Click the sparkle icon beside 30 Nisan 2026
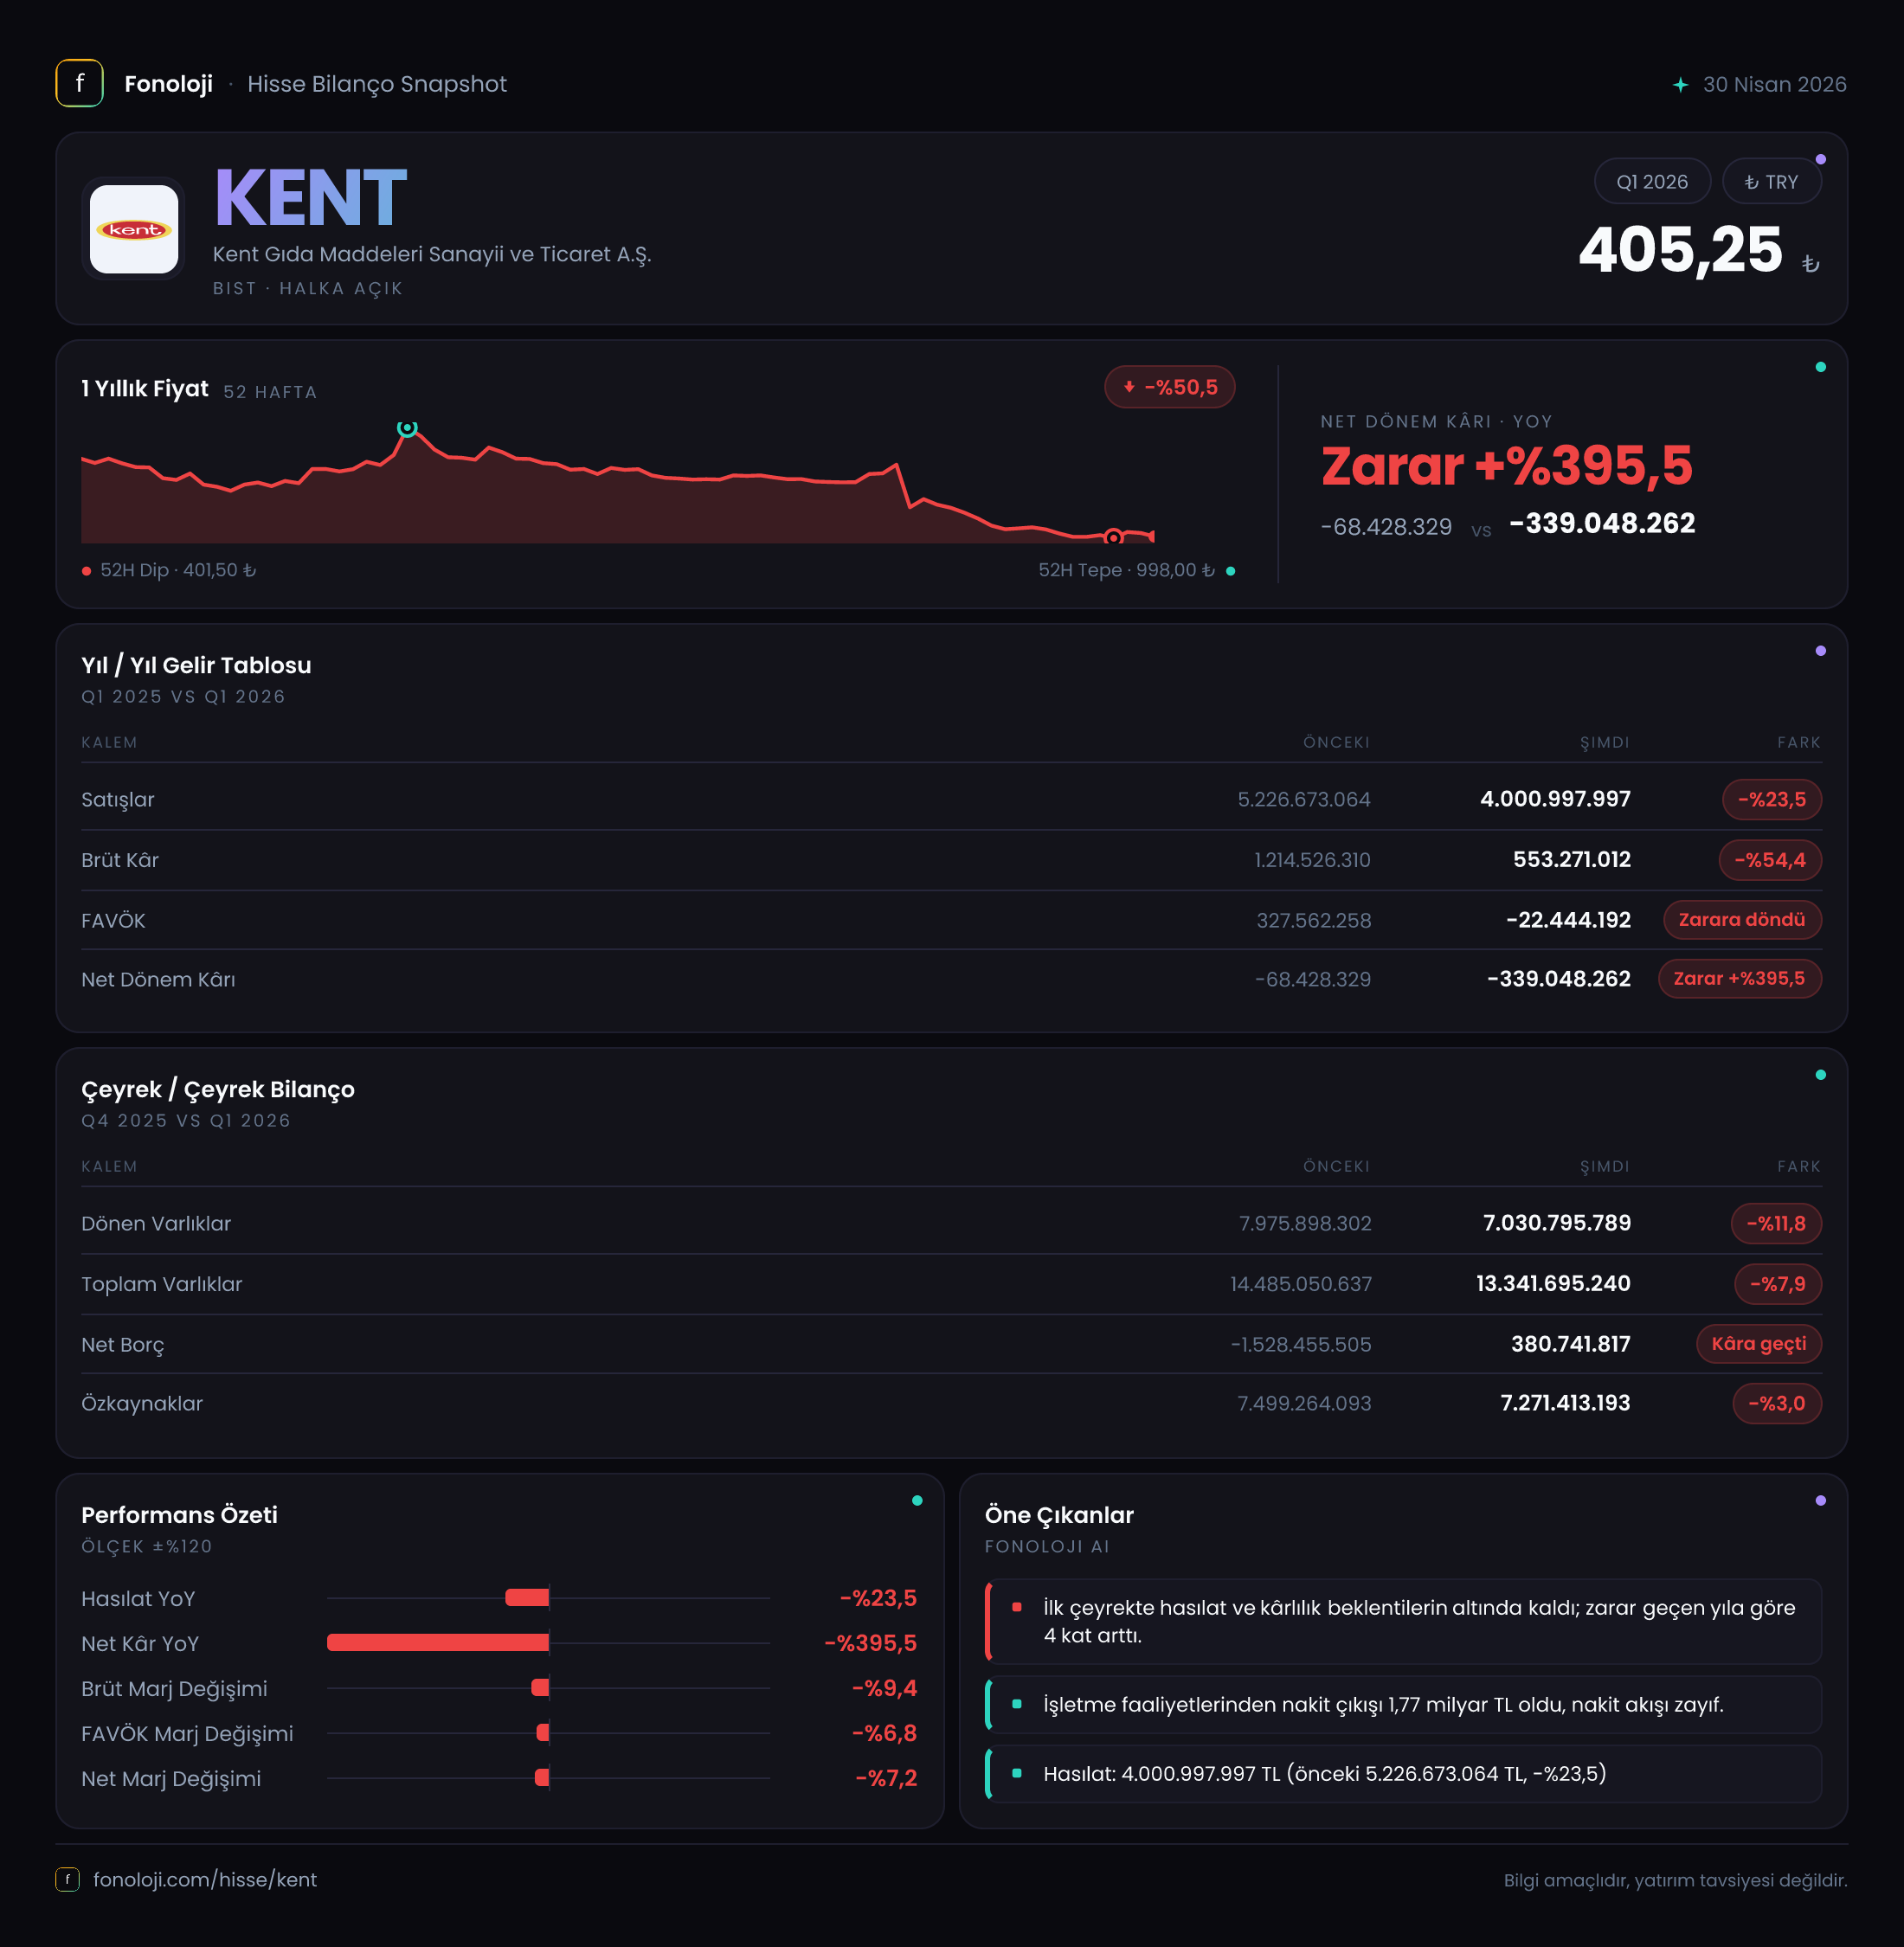 (x=1680, y=85)
